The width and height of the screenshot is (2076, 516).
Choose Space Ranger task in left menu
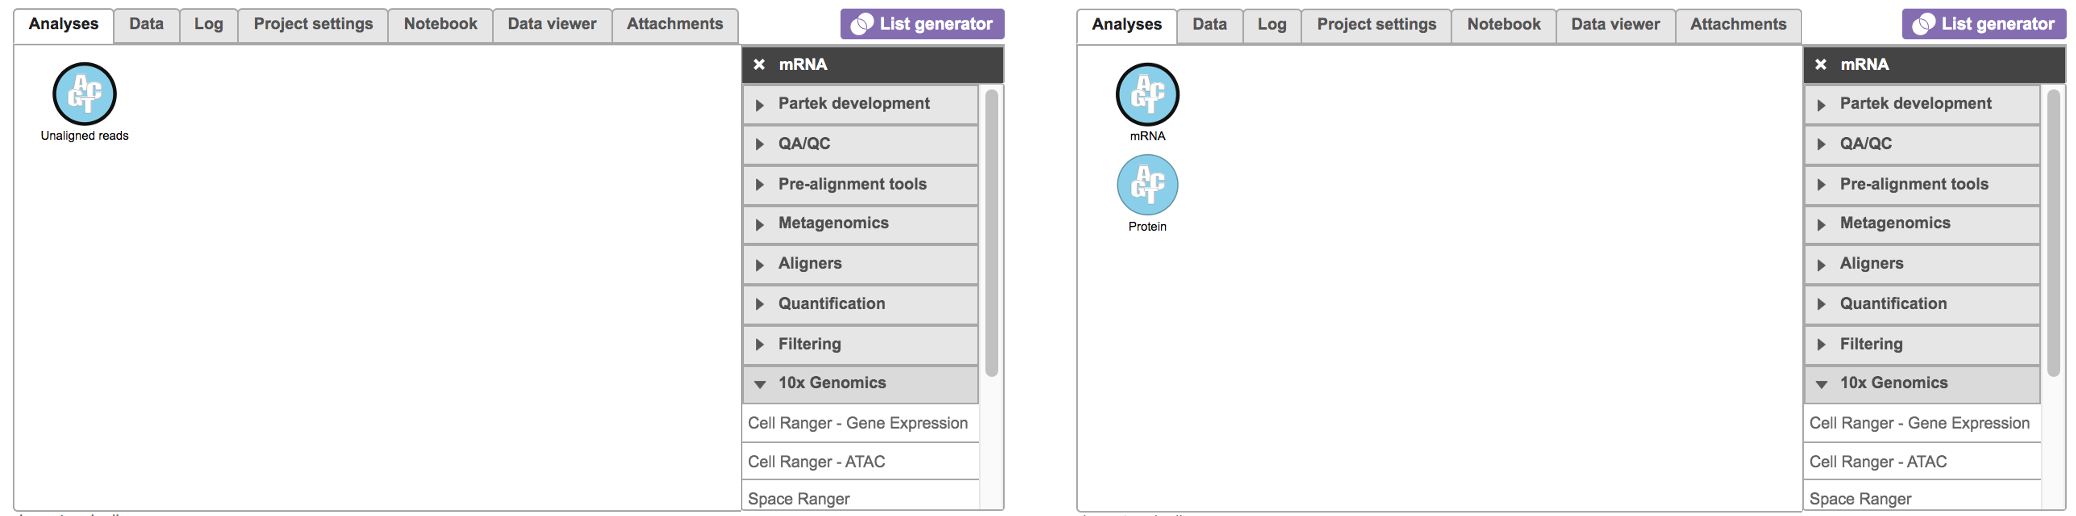(799, 499)
